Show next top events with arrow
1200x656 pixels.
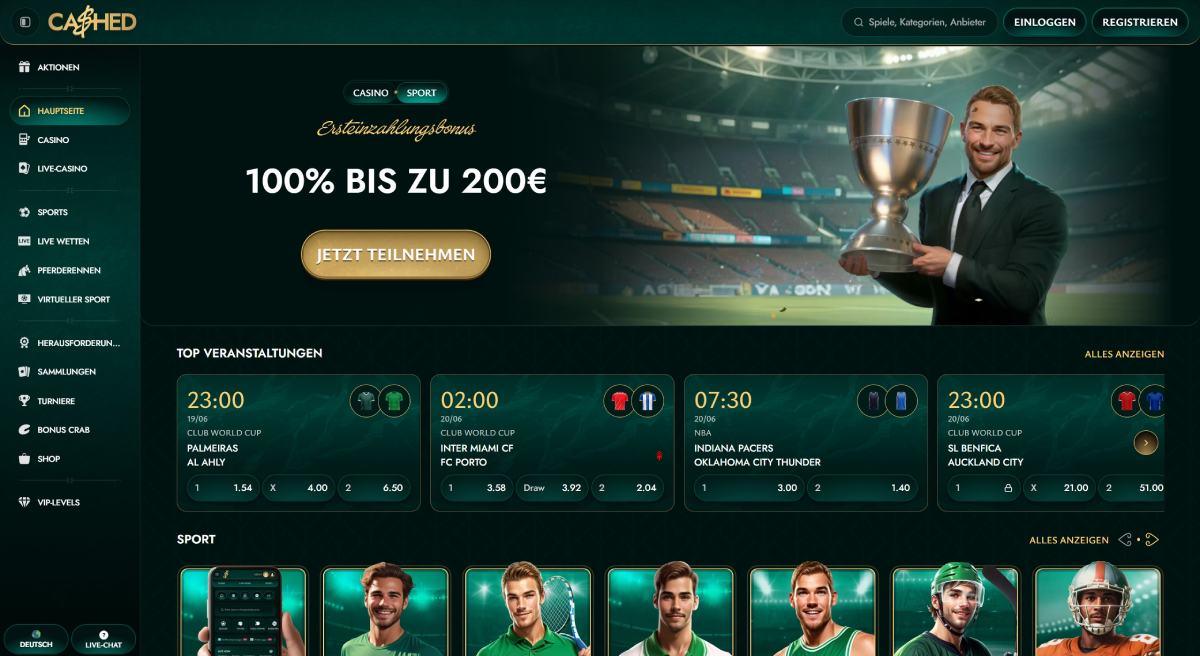tap(1146, 442)
